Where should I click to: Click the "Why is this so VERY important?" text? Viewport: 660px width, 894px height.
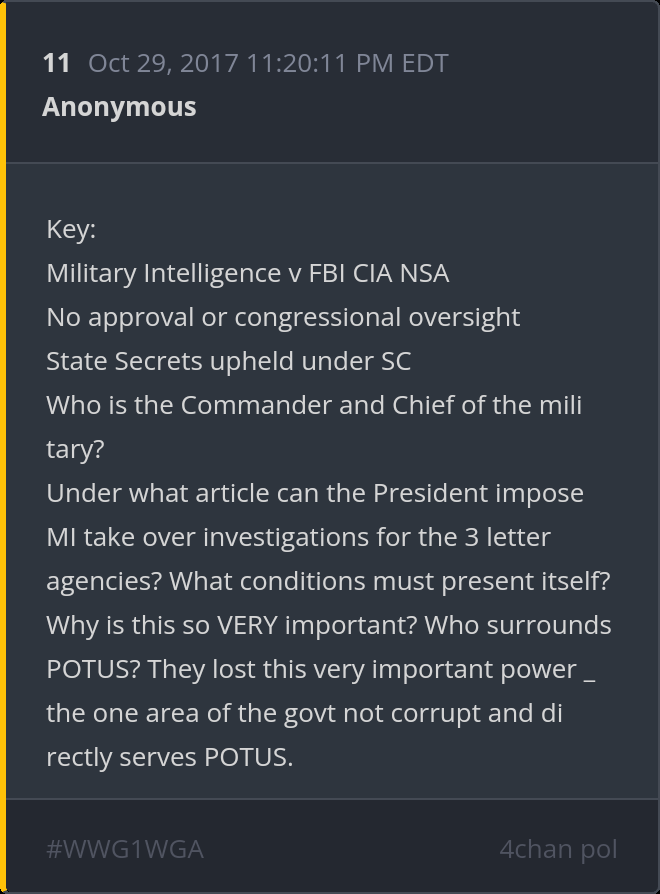click(231, 625)
